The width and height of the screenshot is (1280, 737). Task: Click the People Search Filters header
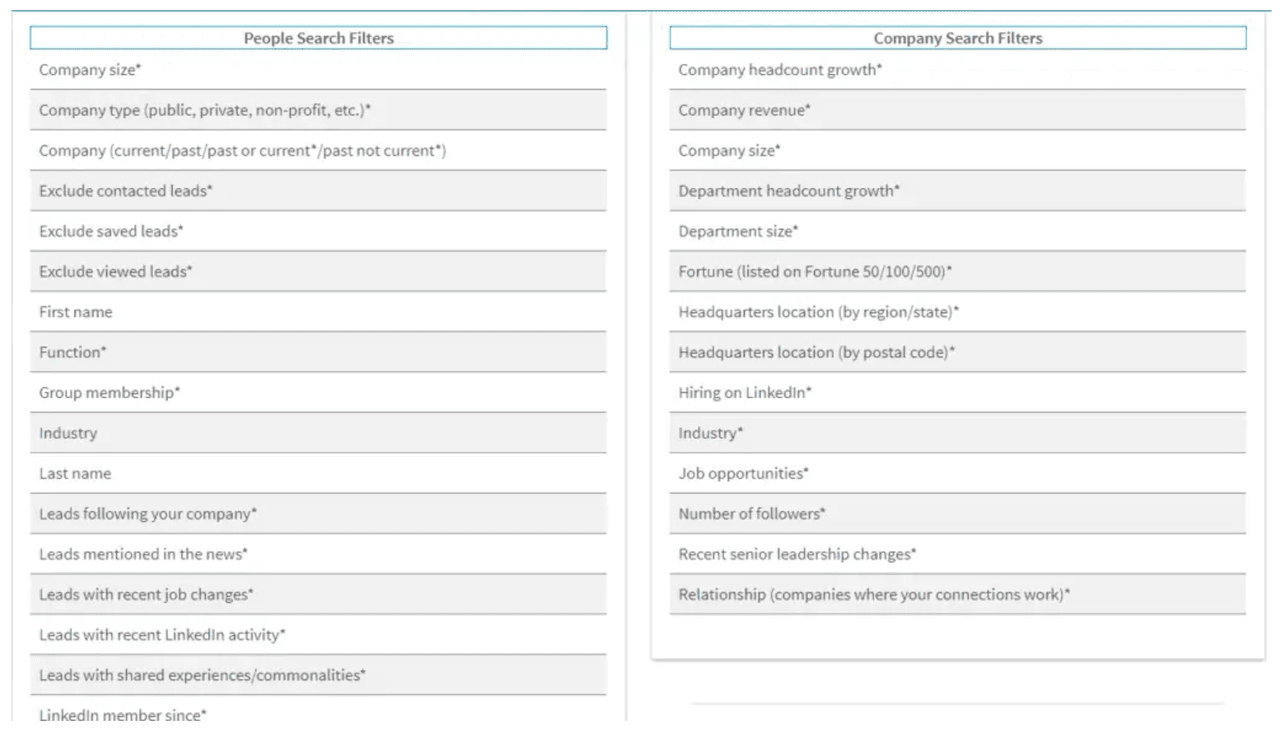pos(318,38)
